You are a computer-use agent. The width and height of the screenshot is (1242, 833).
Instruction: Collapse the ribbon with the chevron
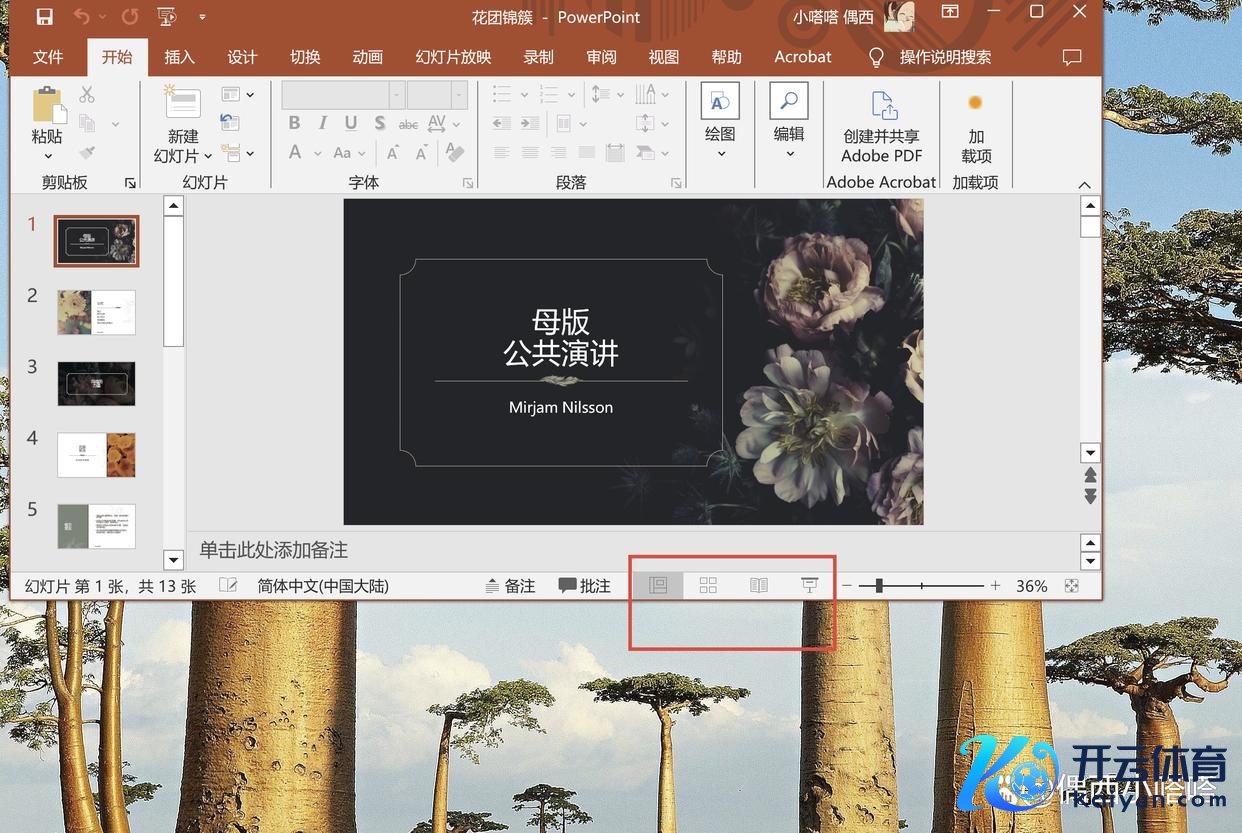(1085, 185)
